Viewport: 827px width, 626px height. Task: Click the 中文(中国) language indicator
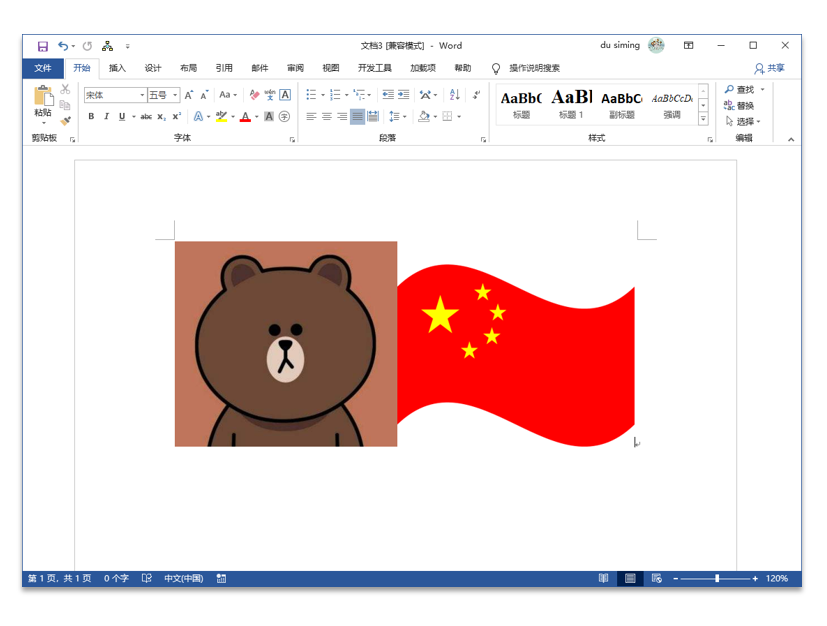point(184,579)
